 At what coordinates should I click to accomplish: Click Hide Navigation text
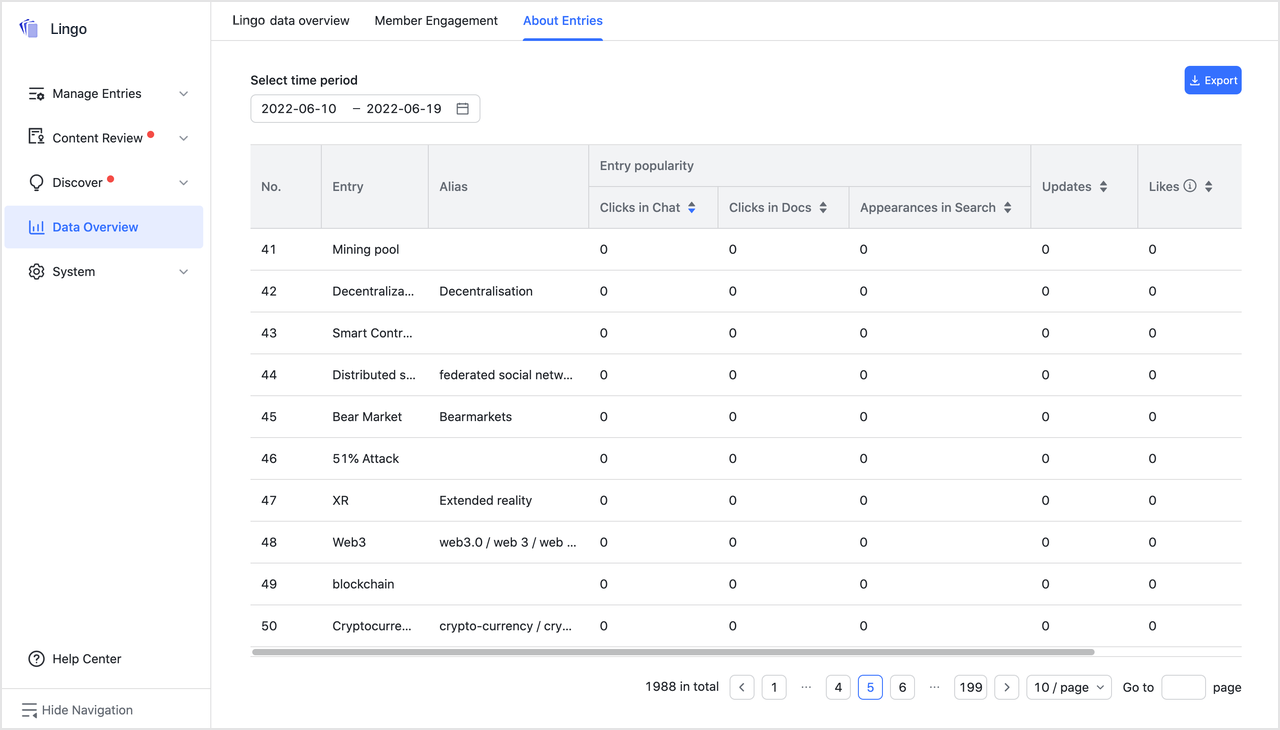point(87,710)
